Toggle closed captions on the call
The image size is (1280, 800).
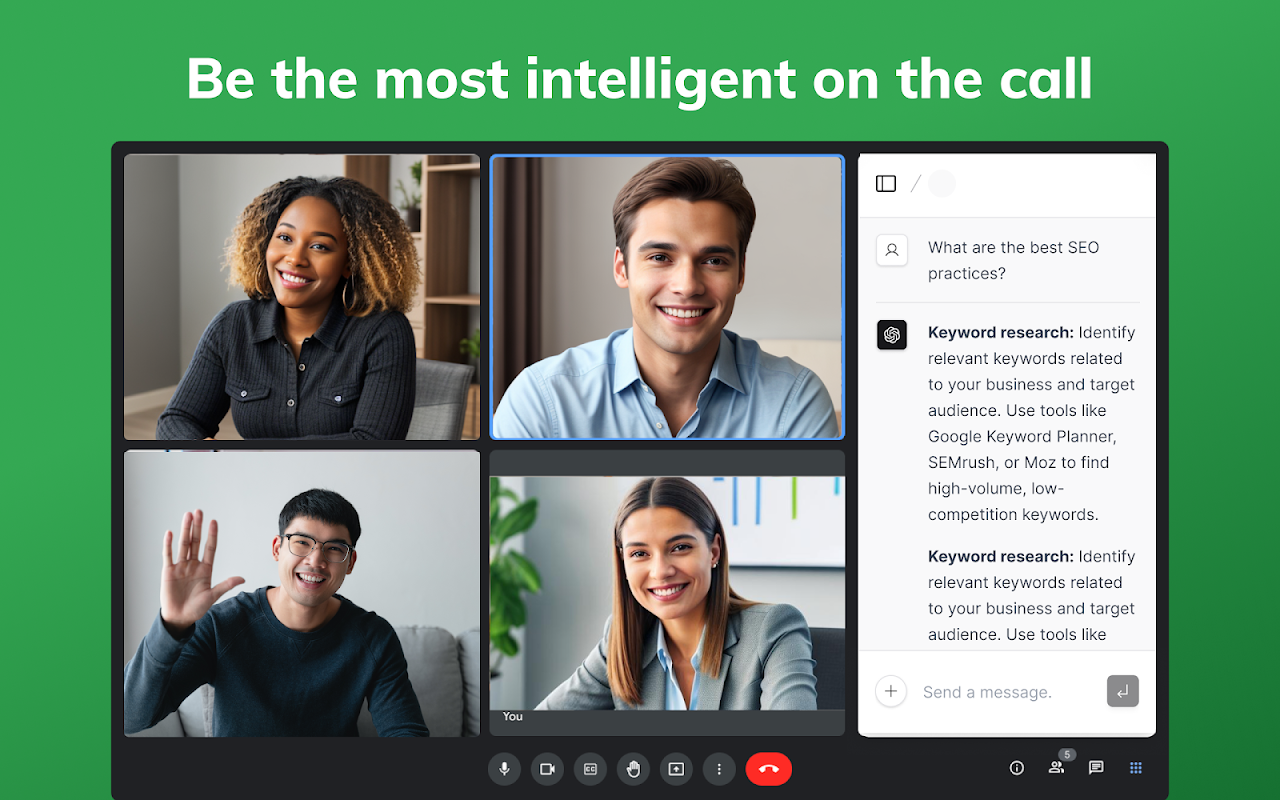tap(590, 769)
